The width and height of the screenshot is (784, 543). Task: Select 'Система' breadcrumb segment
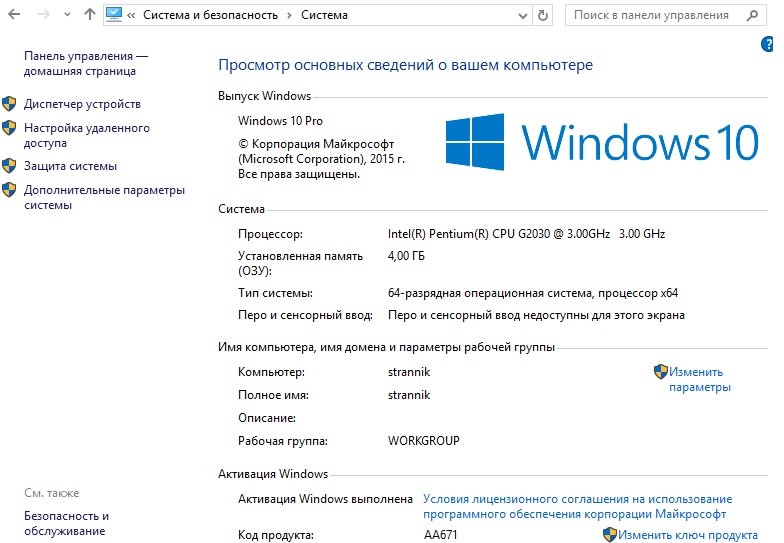324,15
